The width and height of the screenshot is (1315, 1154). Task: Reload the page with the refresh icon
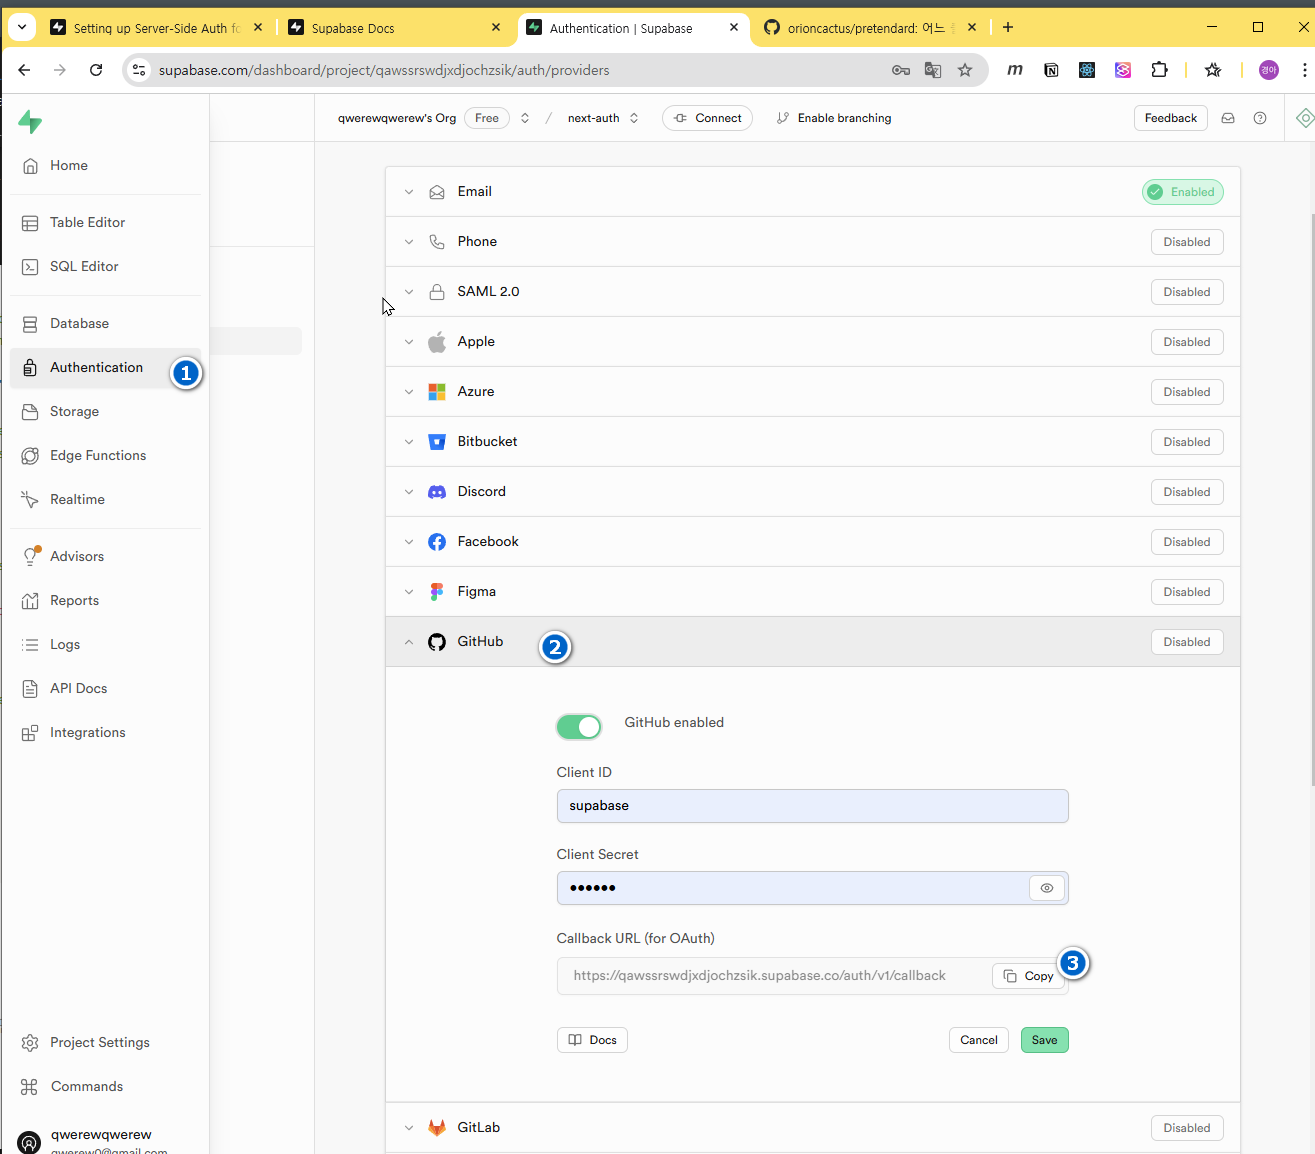(x=96, y=70)
